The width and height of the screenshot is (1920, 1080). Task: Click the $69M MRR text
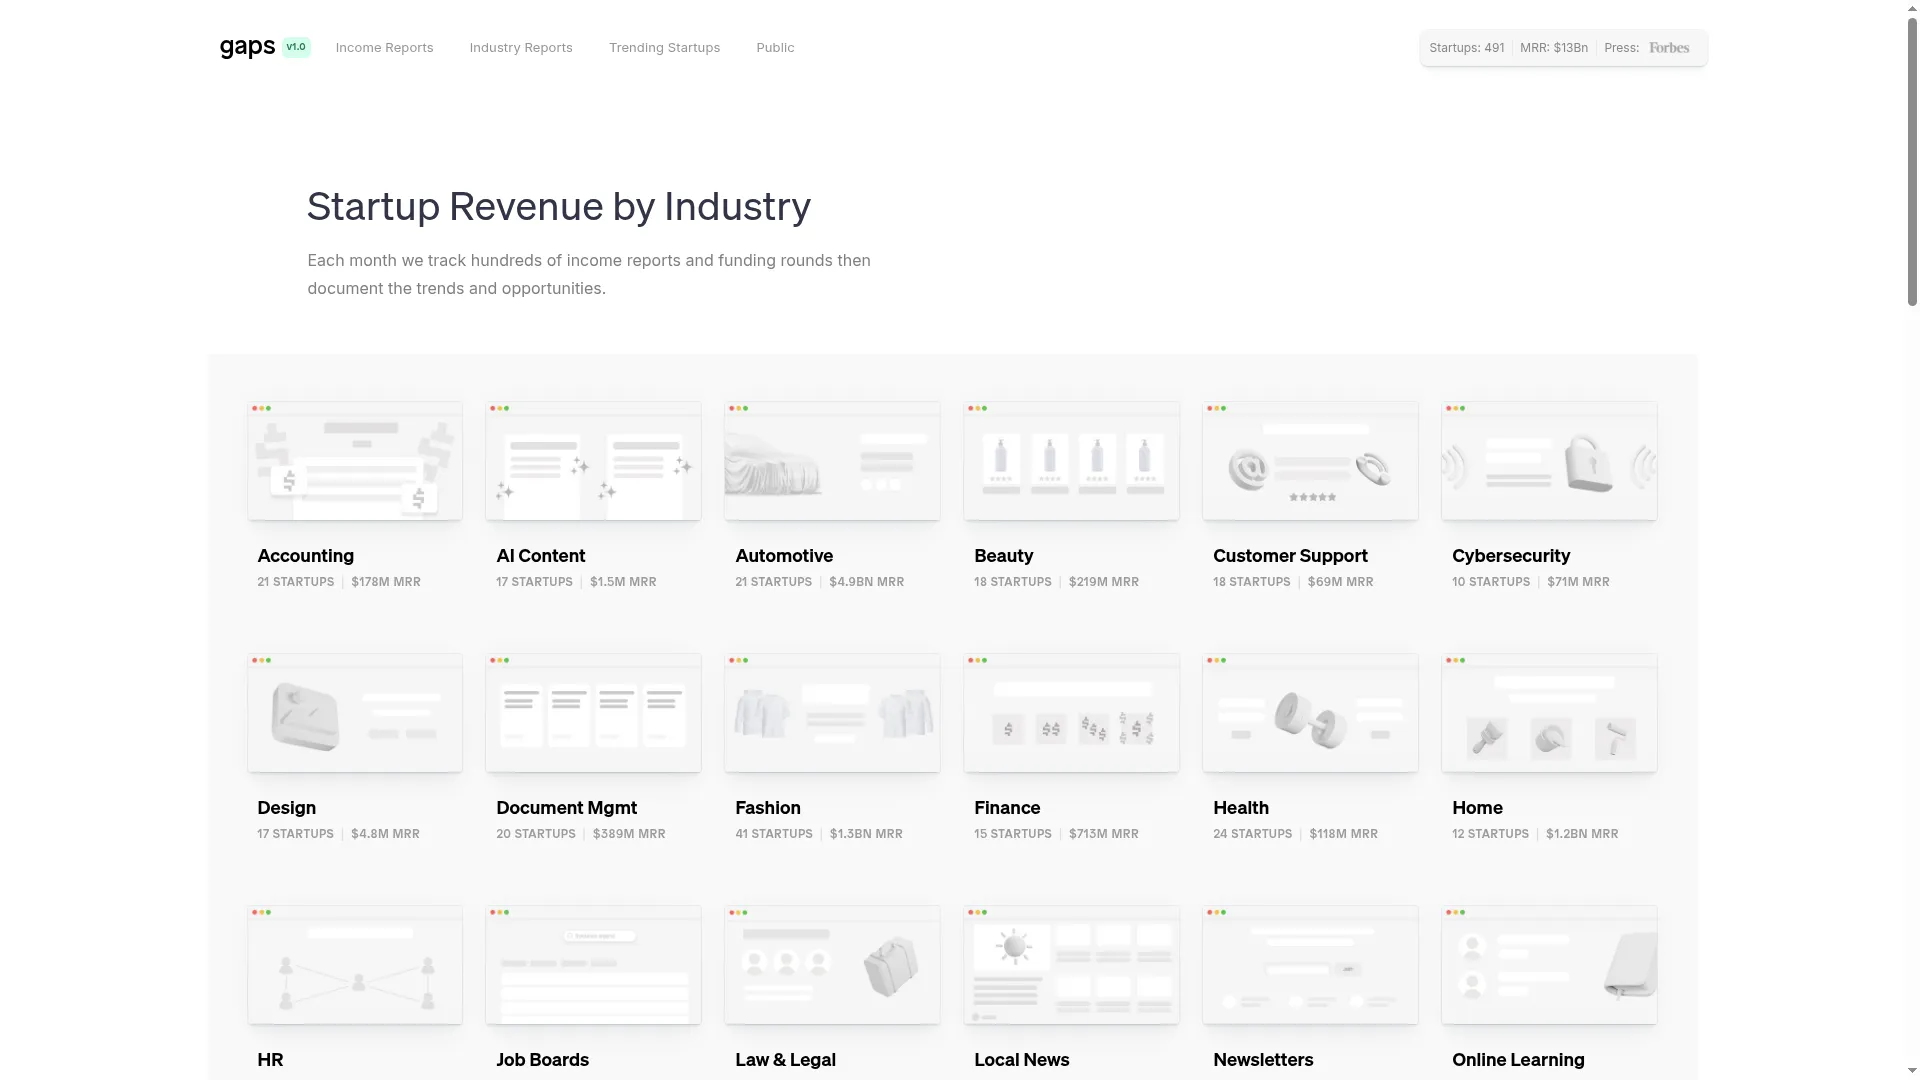click(1340, 582)
